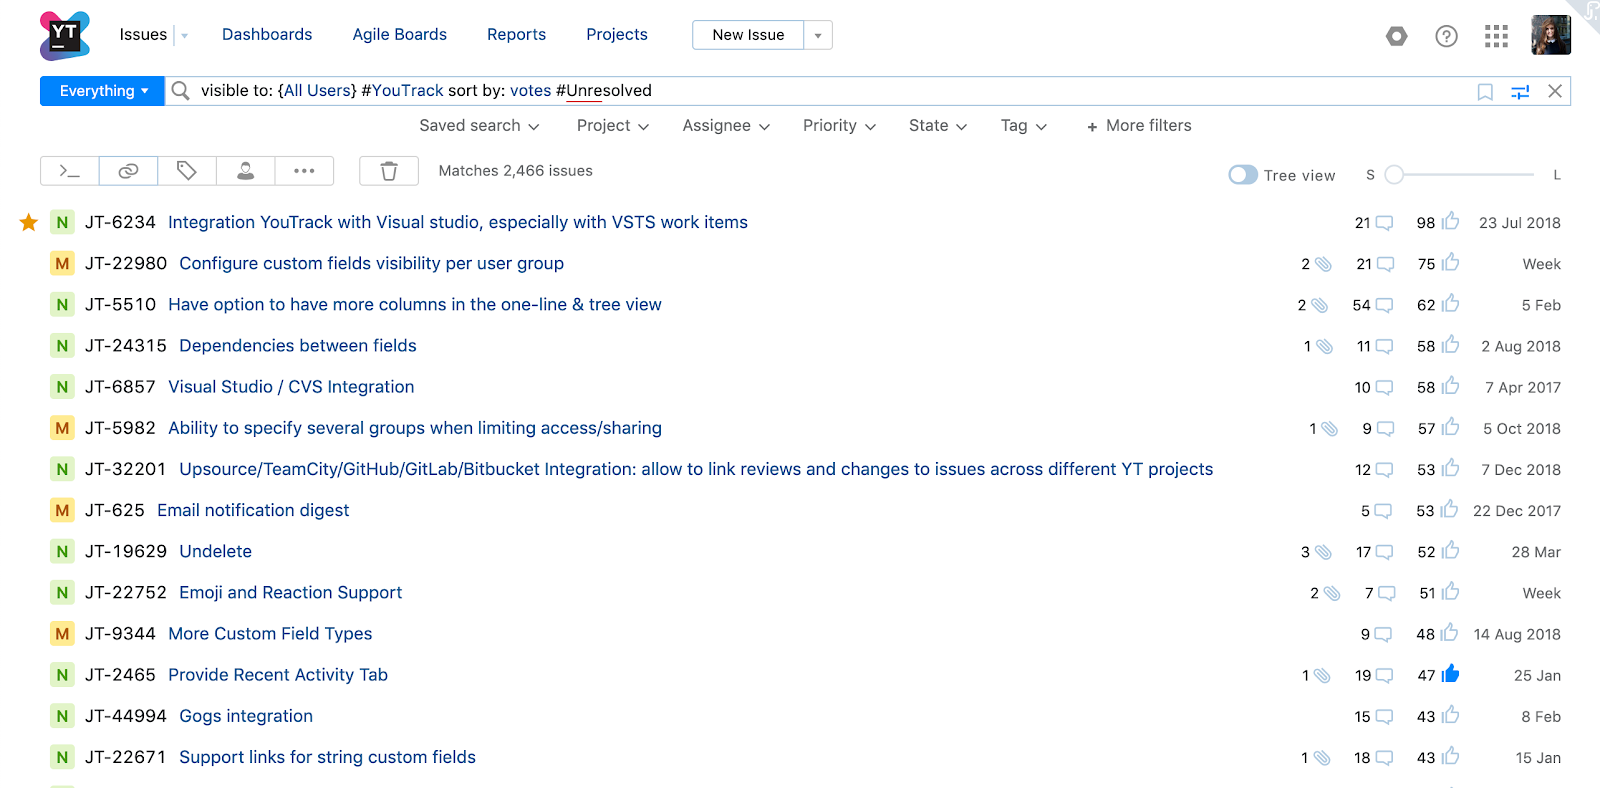Set list detail size to L
This screenshot has width=1600, height=788.
coord(1557,175)
